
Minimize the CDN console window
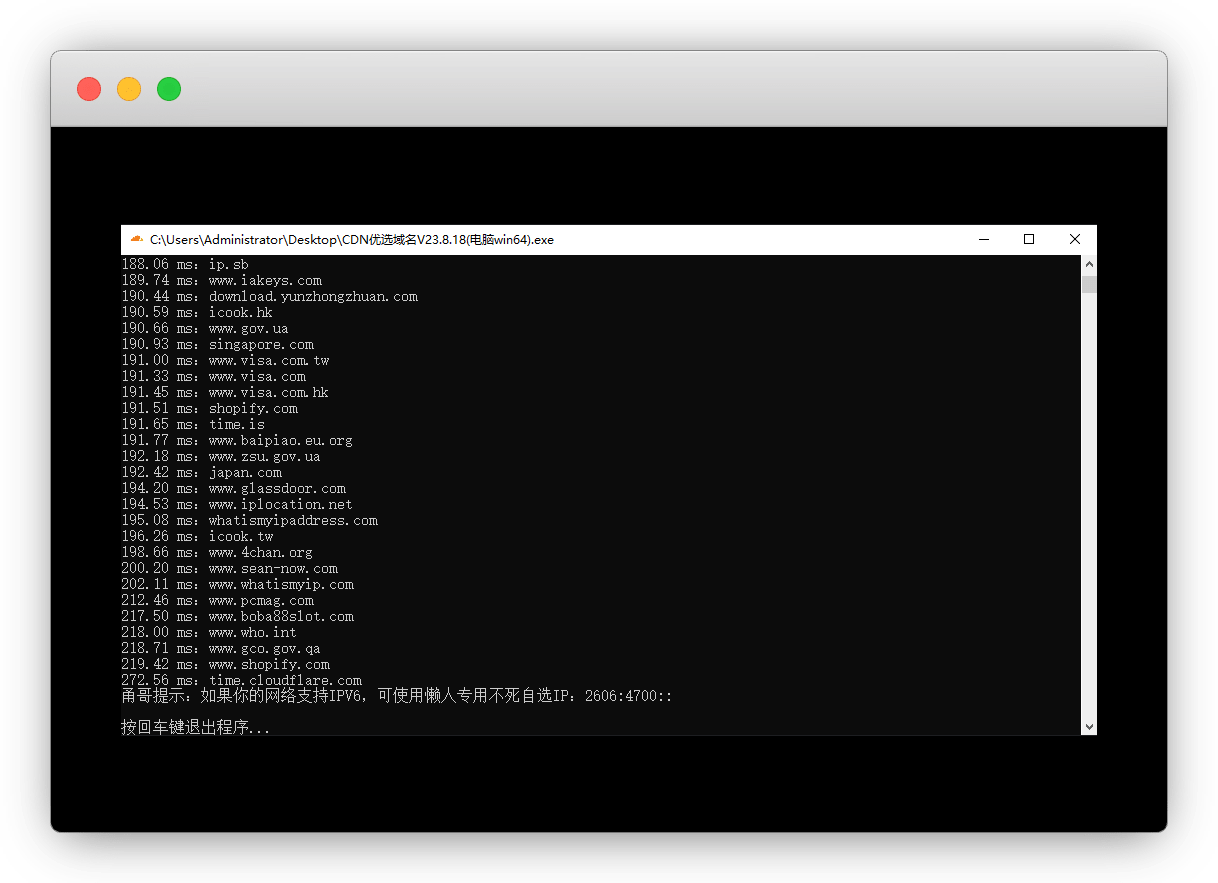(984, 239)
